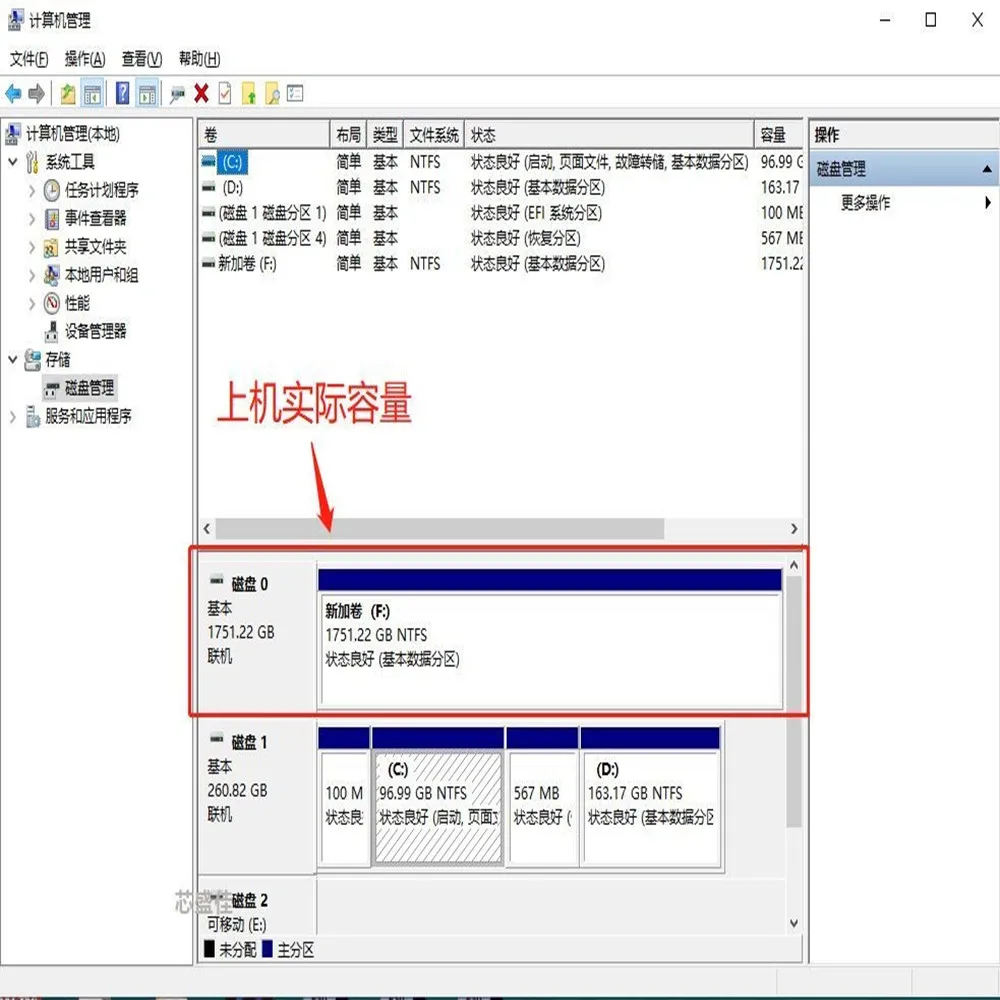The image size is (1000, 1000).
Task: Click the gray Forward arrow in toolbar
Action: [37, 94]
